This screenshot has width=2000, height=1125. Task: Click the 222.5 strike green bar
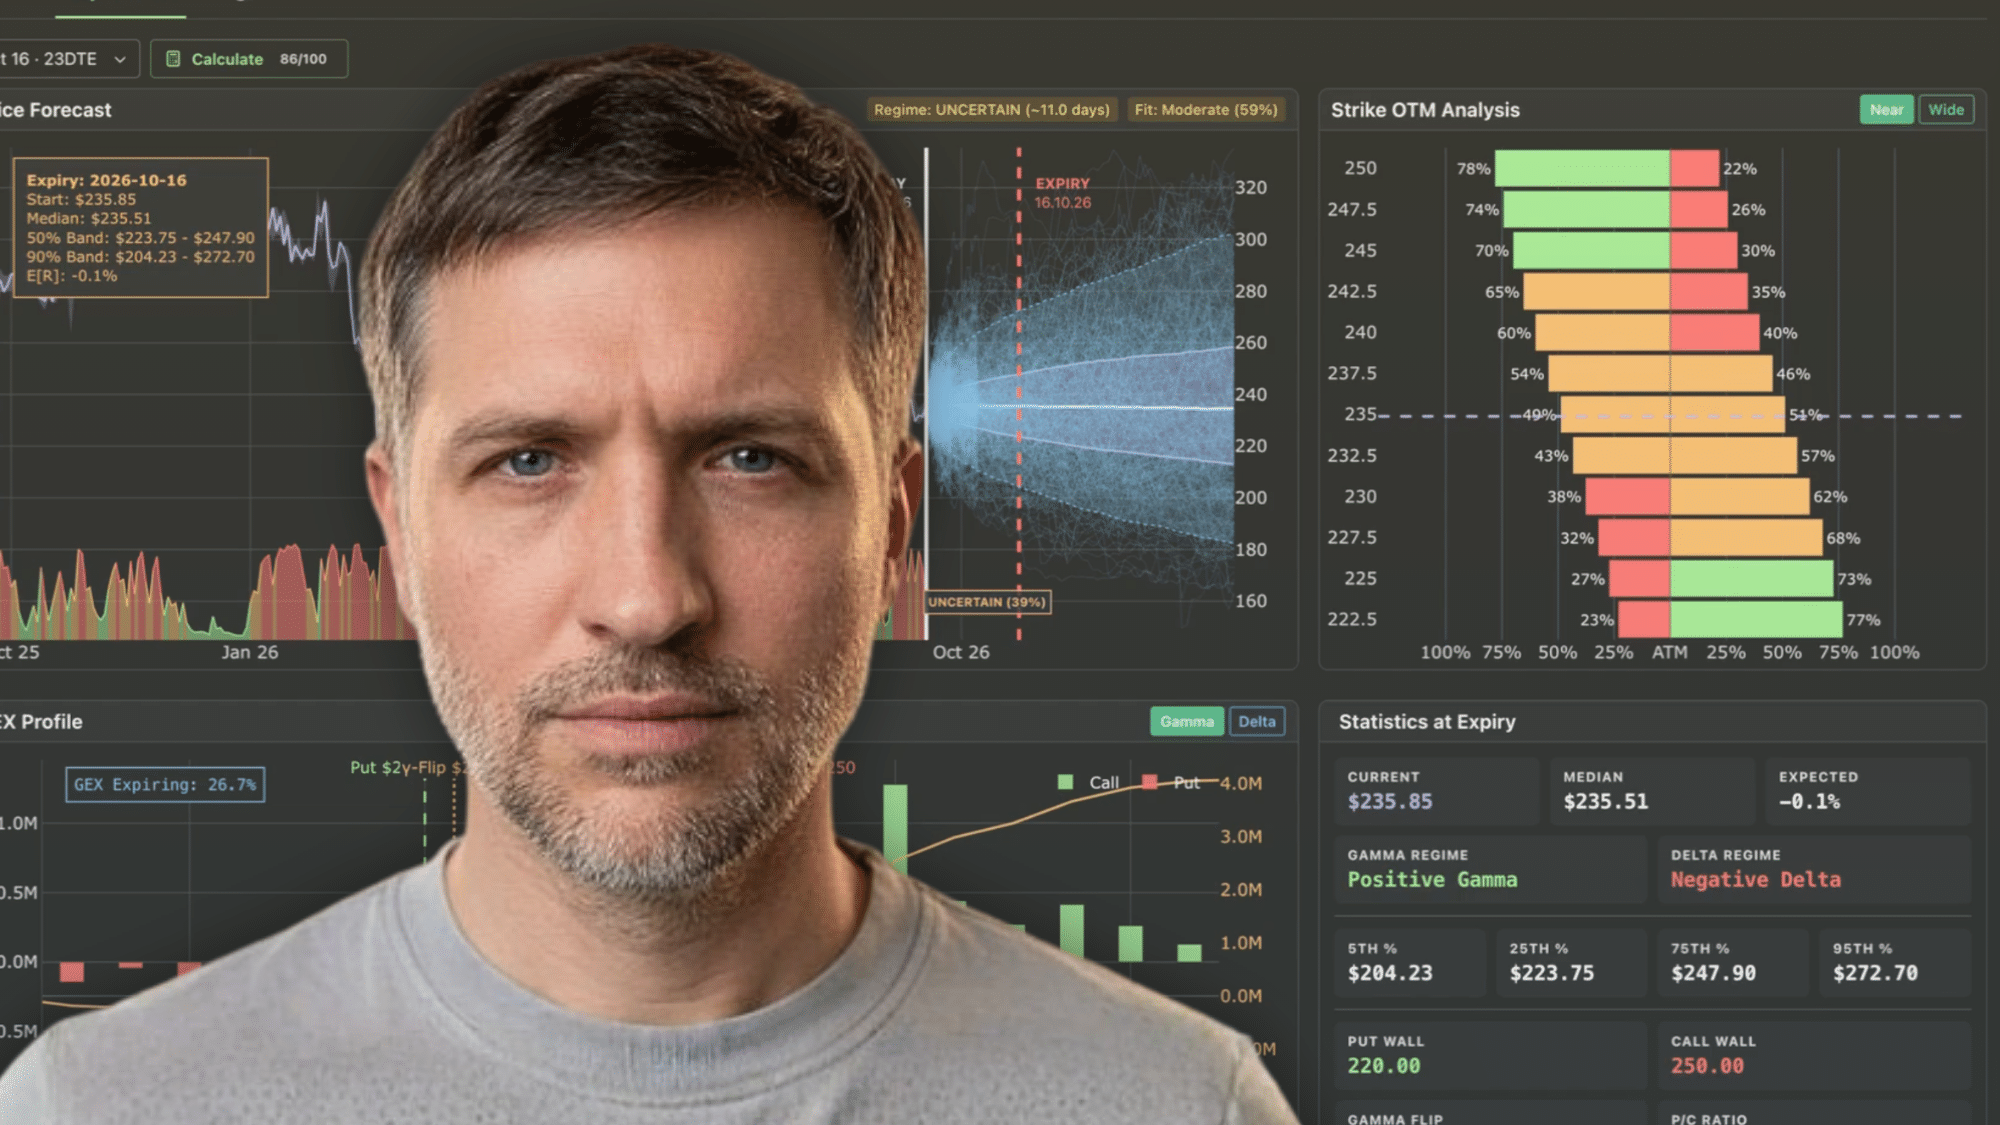1756,620
